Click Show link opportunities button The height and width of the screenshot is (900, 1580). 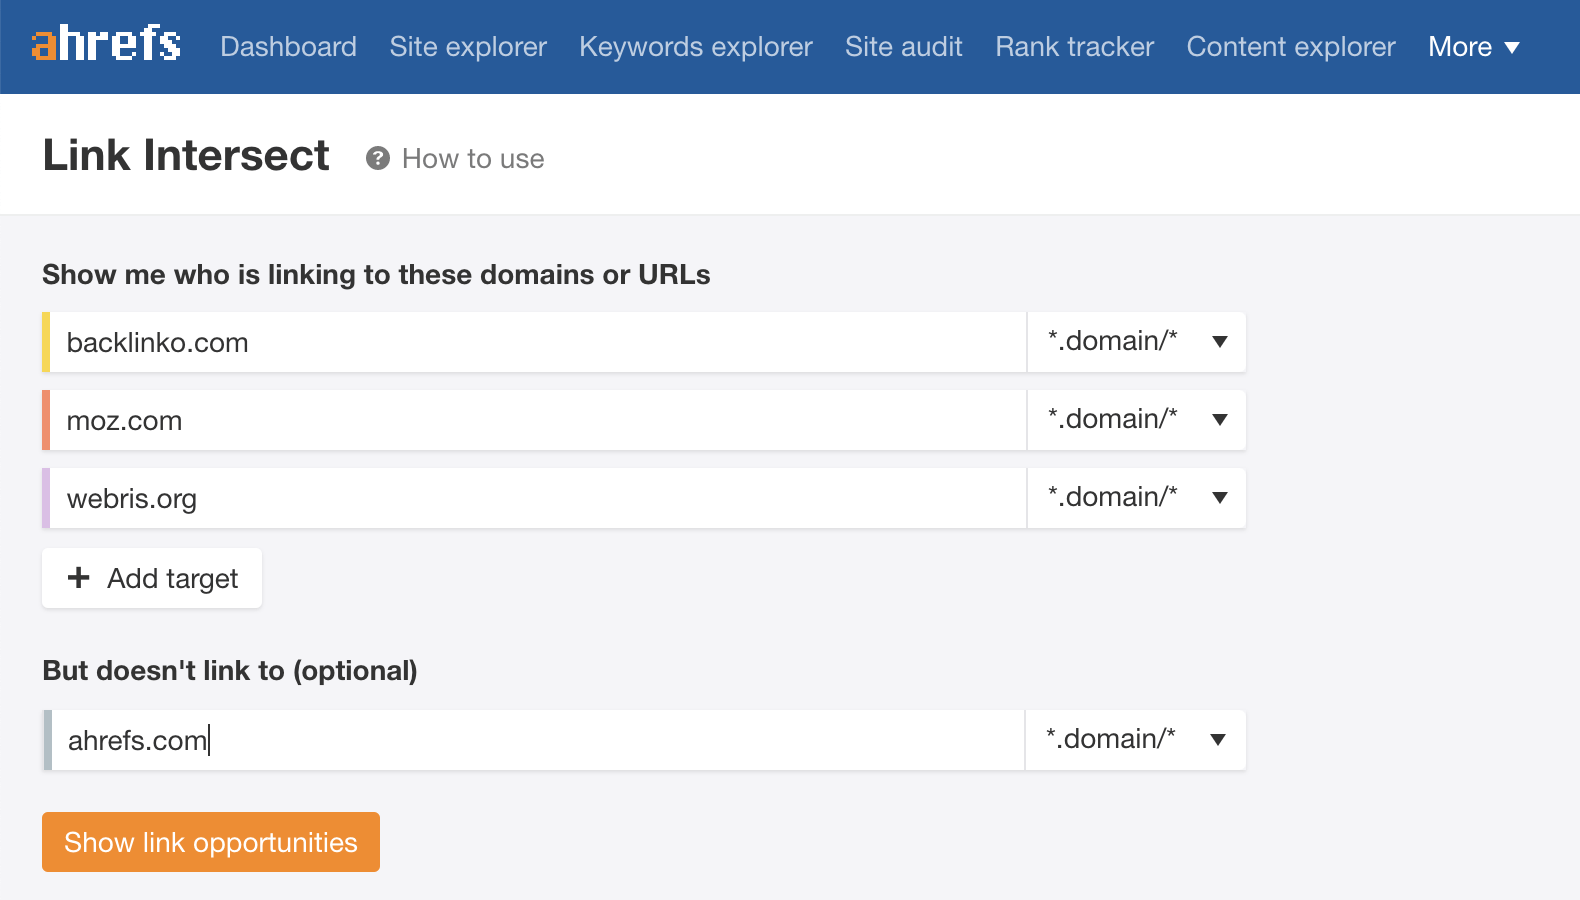point(211,842)
